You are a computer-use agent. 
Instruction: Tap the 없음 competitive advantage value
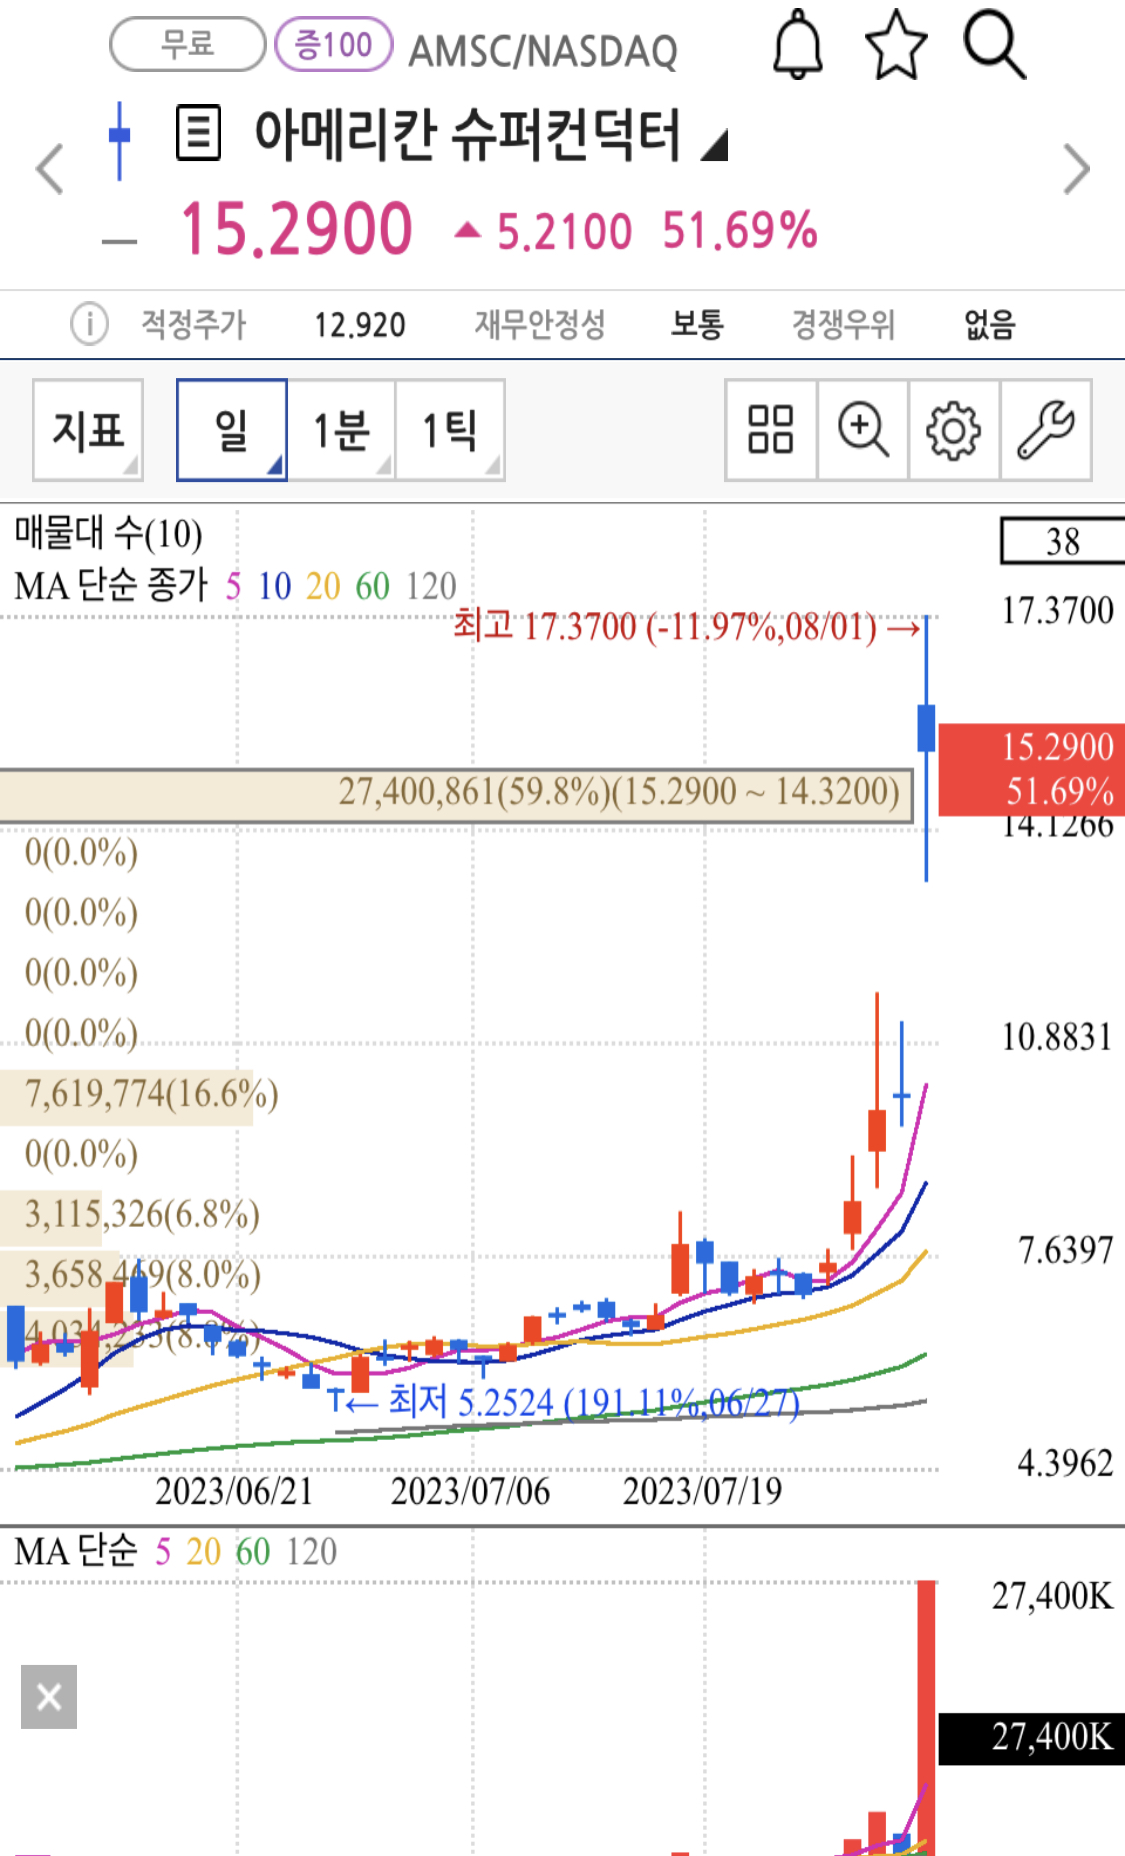990,324
